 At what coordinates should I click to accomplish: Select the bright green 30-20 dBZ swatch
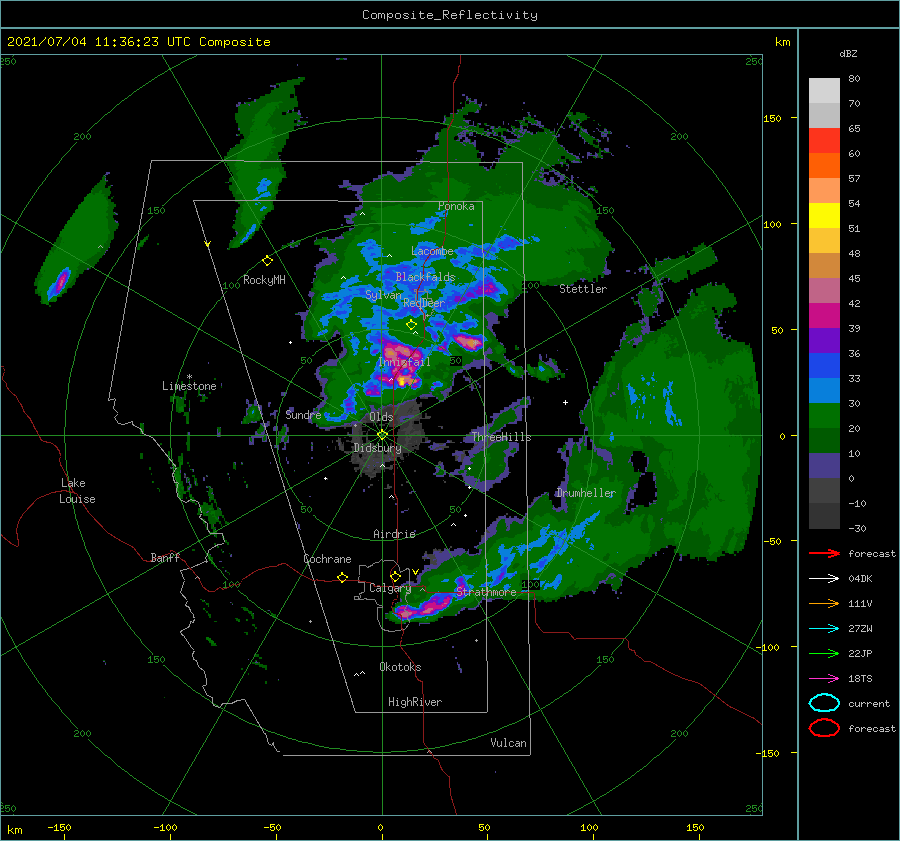824,416
